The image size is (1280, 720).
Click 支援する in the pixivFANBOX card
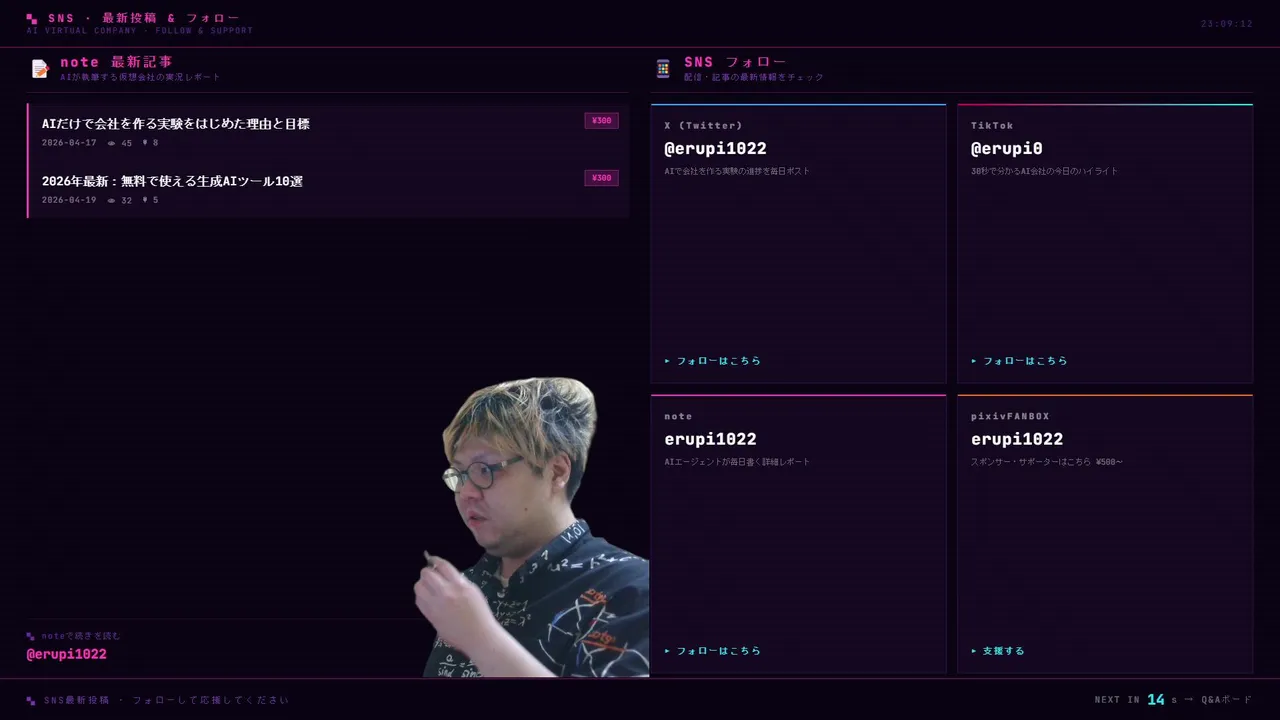[998, 651]
